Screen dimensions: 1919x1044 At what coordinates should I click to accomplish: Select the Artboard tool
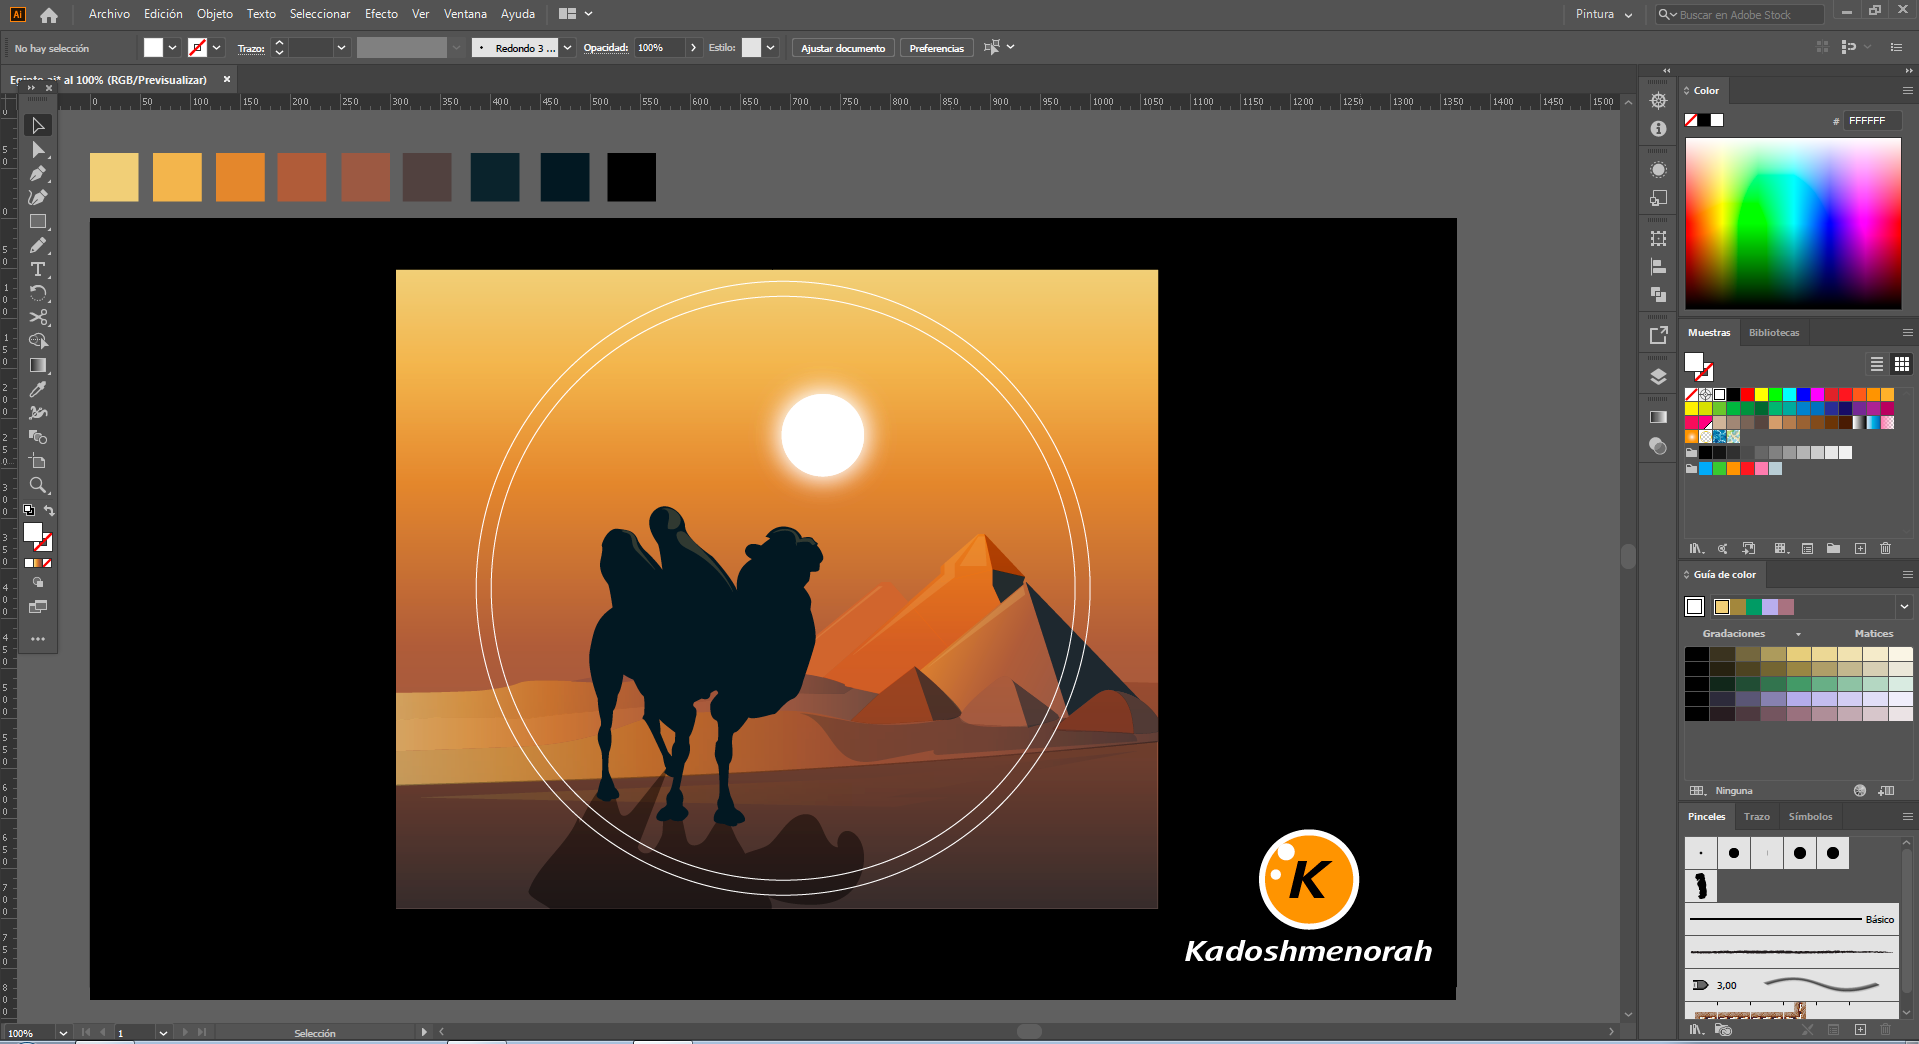pyautogui.click(x=38, y=461)
